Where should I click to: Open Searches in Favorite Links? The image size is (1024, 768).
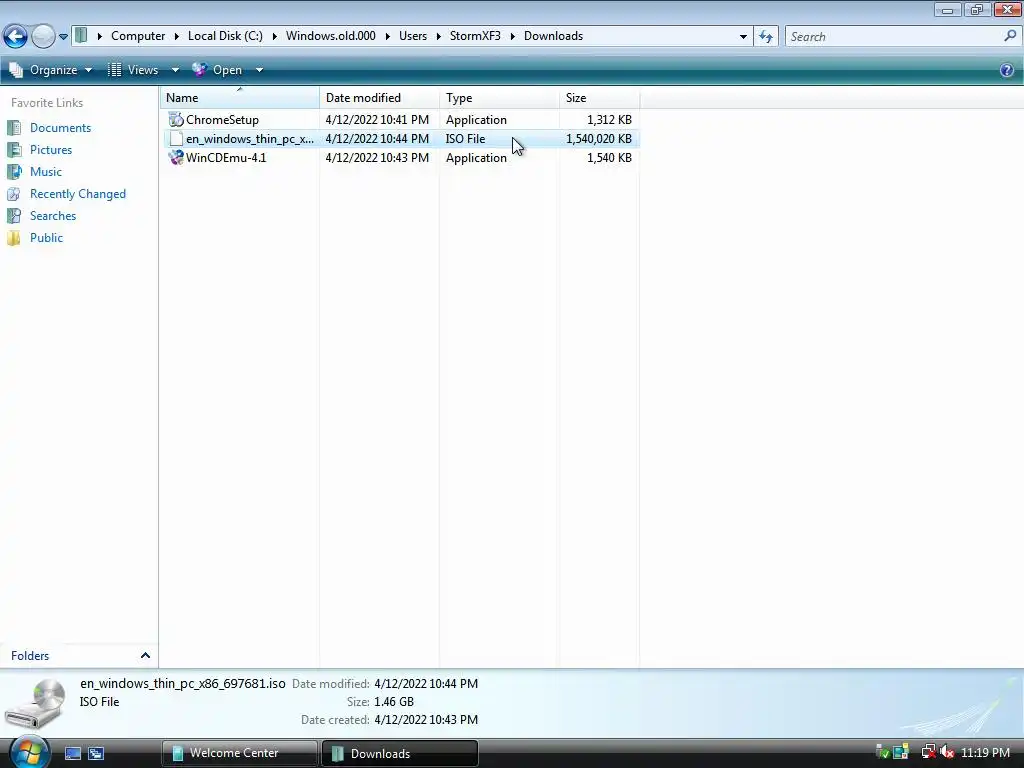(53, 216)
